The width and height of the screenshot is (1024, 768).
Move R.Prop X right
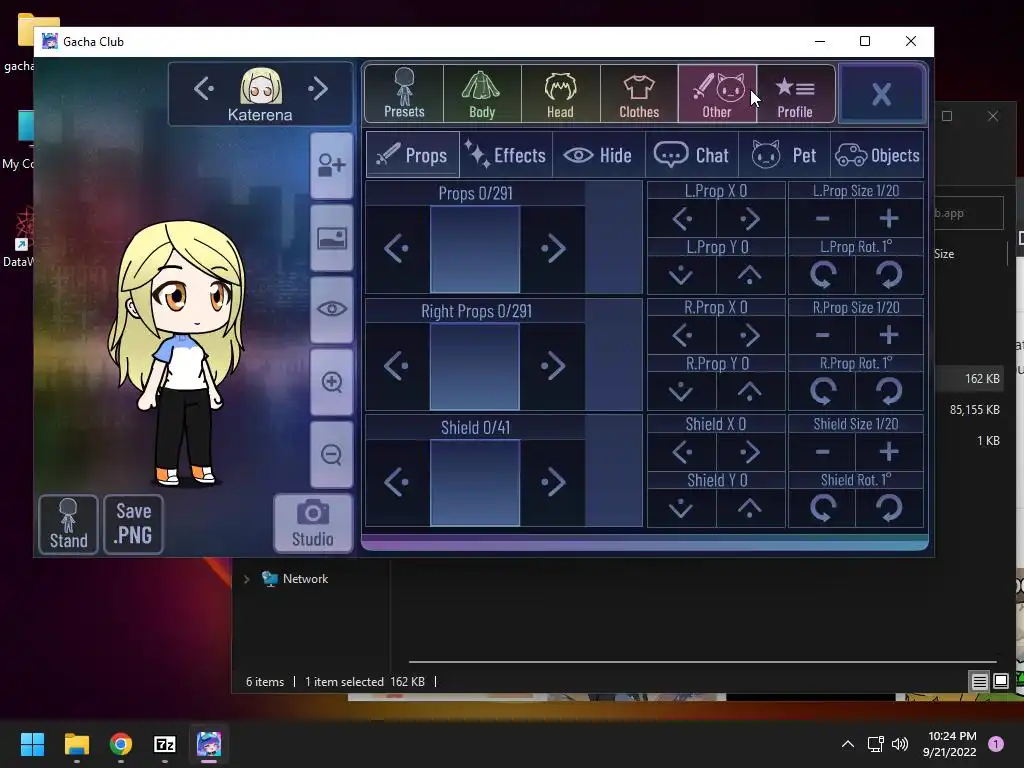[x=750, y=336]
